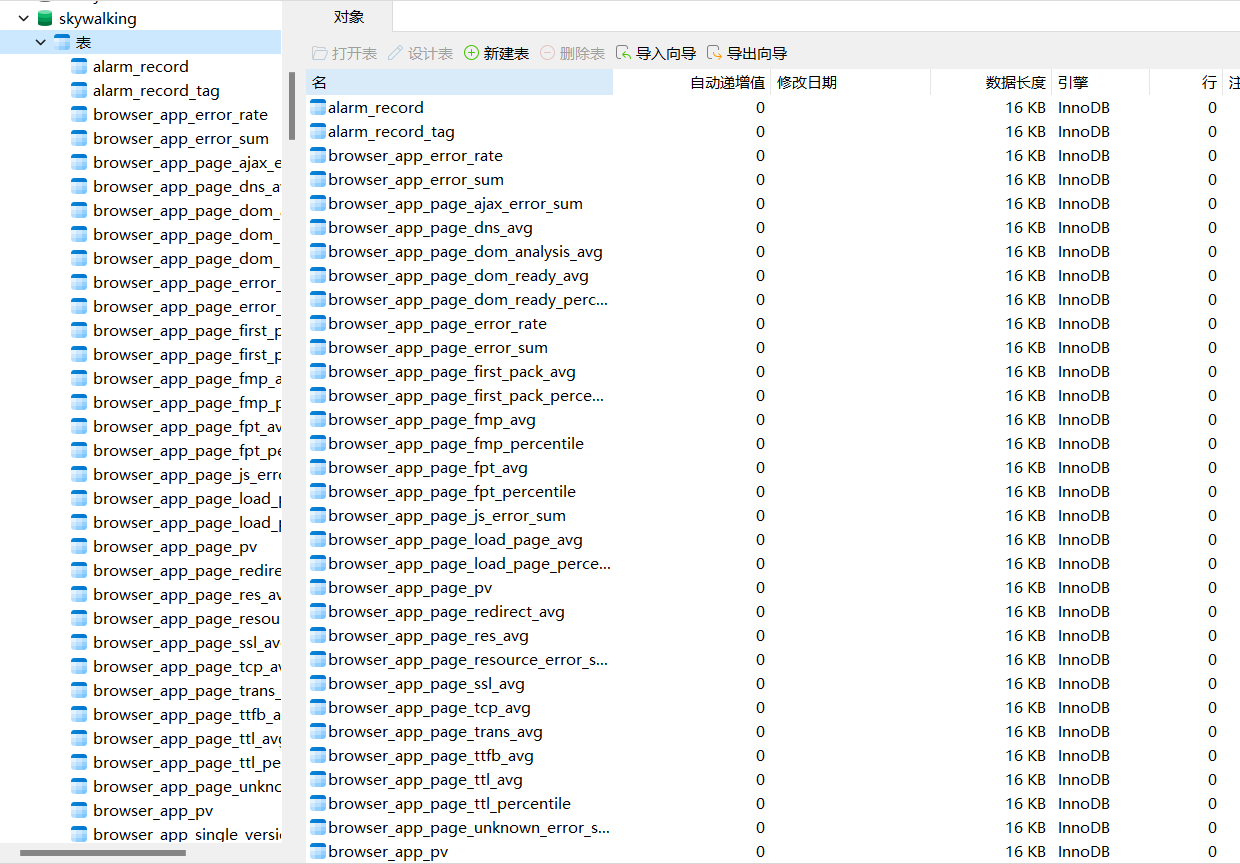Collapse the 表 tables tree node

click(x=40, y=42)
